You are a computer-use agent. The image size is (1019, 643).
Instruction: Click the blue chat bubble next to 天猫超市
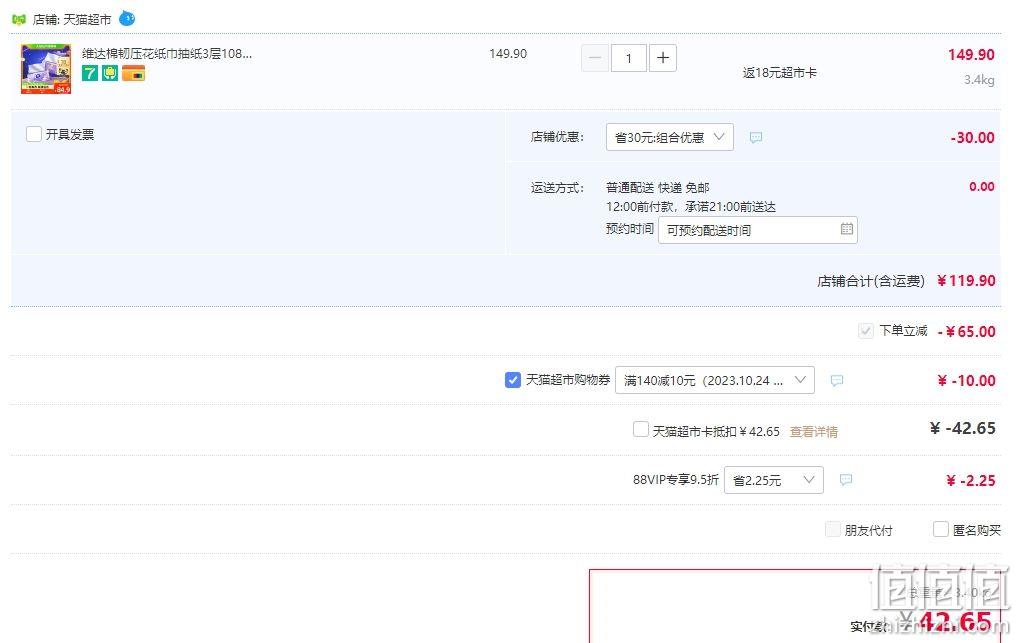[127, 18]
